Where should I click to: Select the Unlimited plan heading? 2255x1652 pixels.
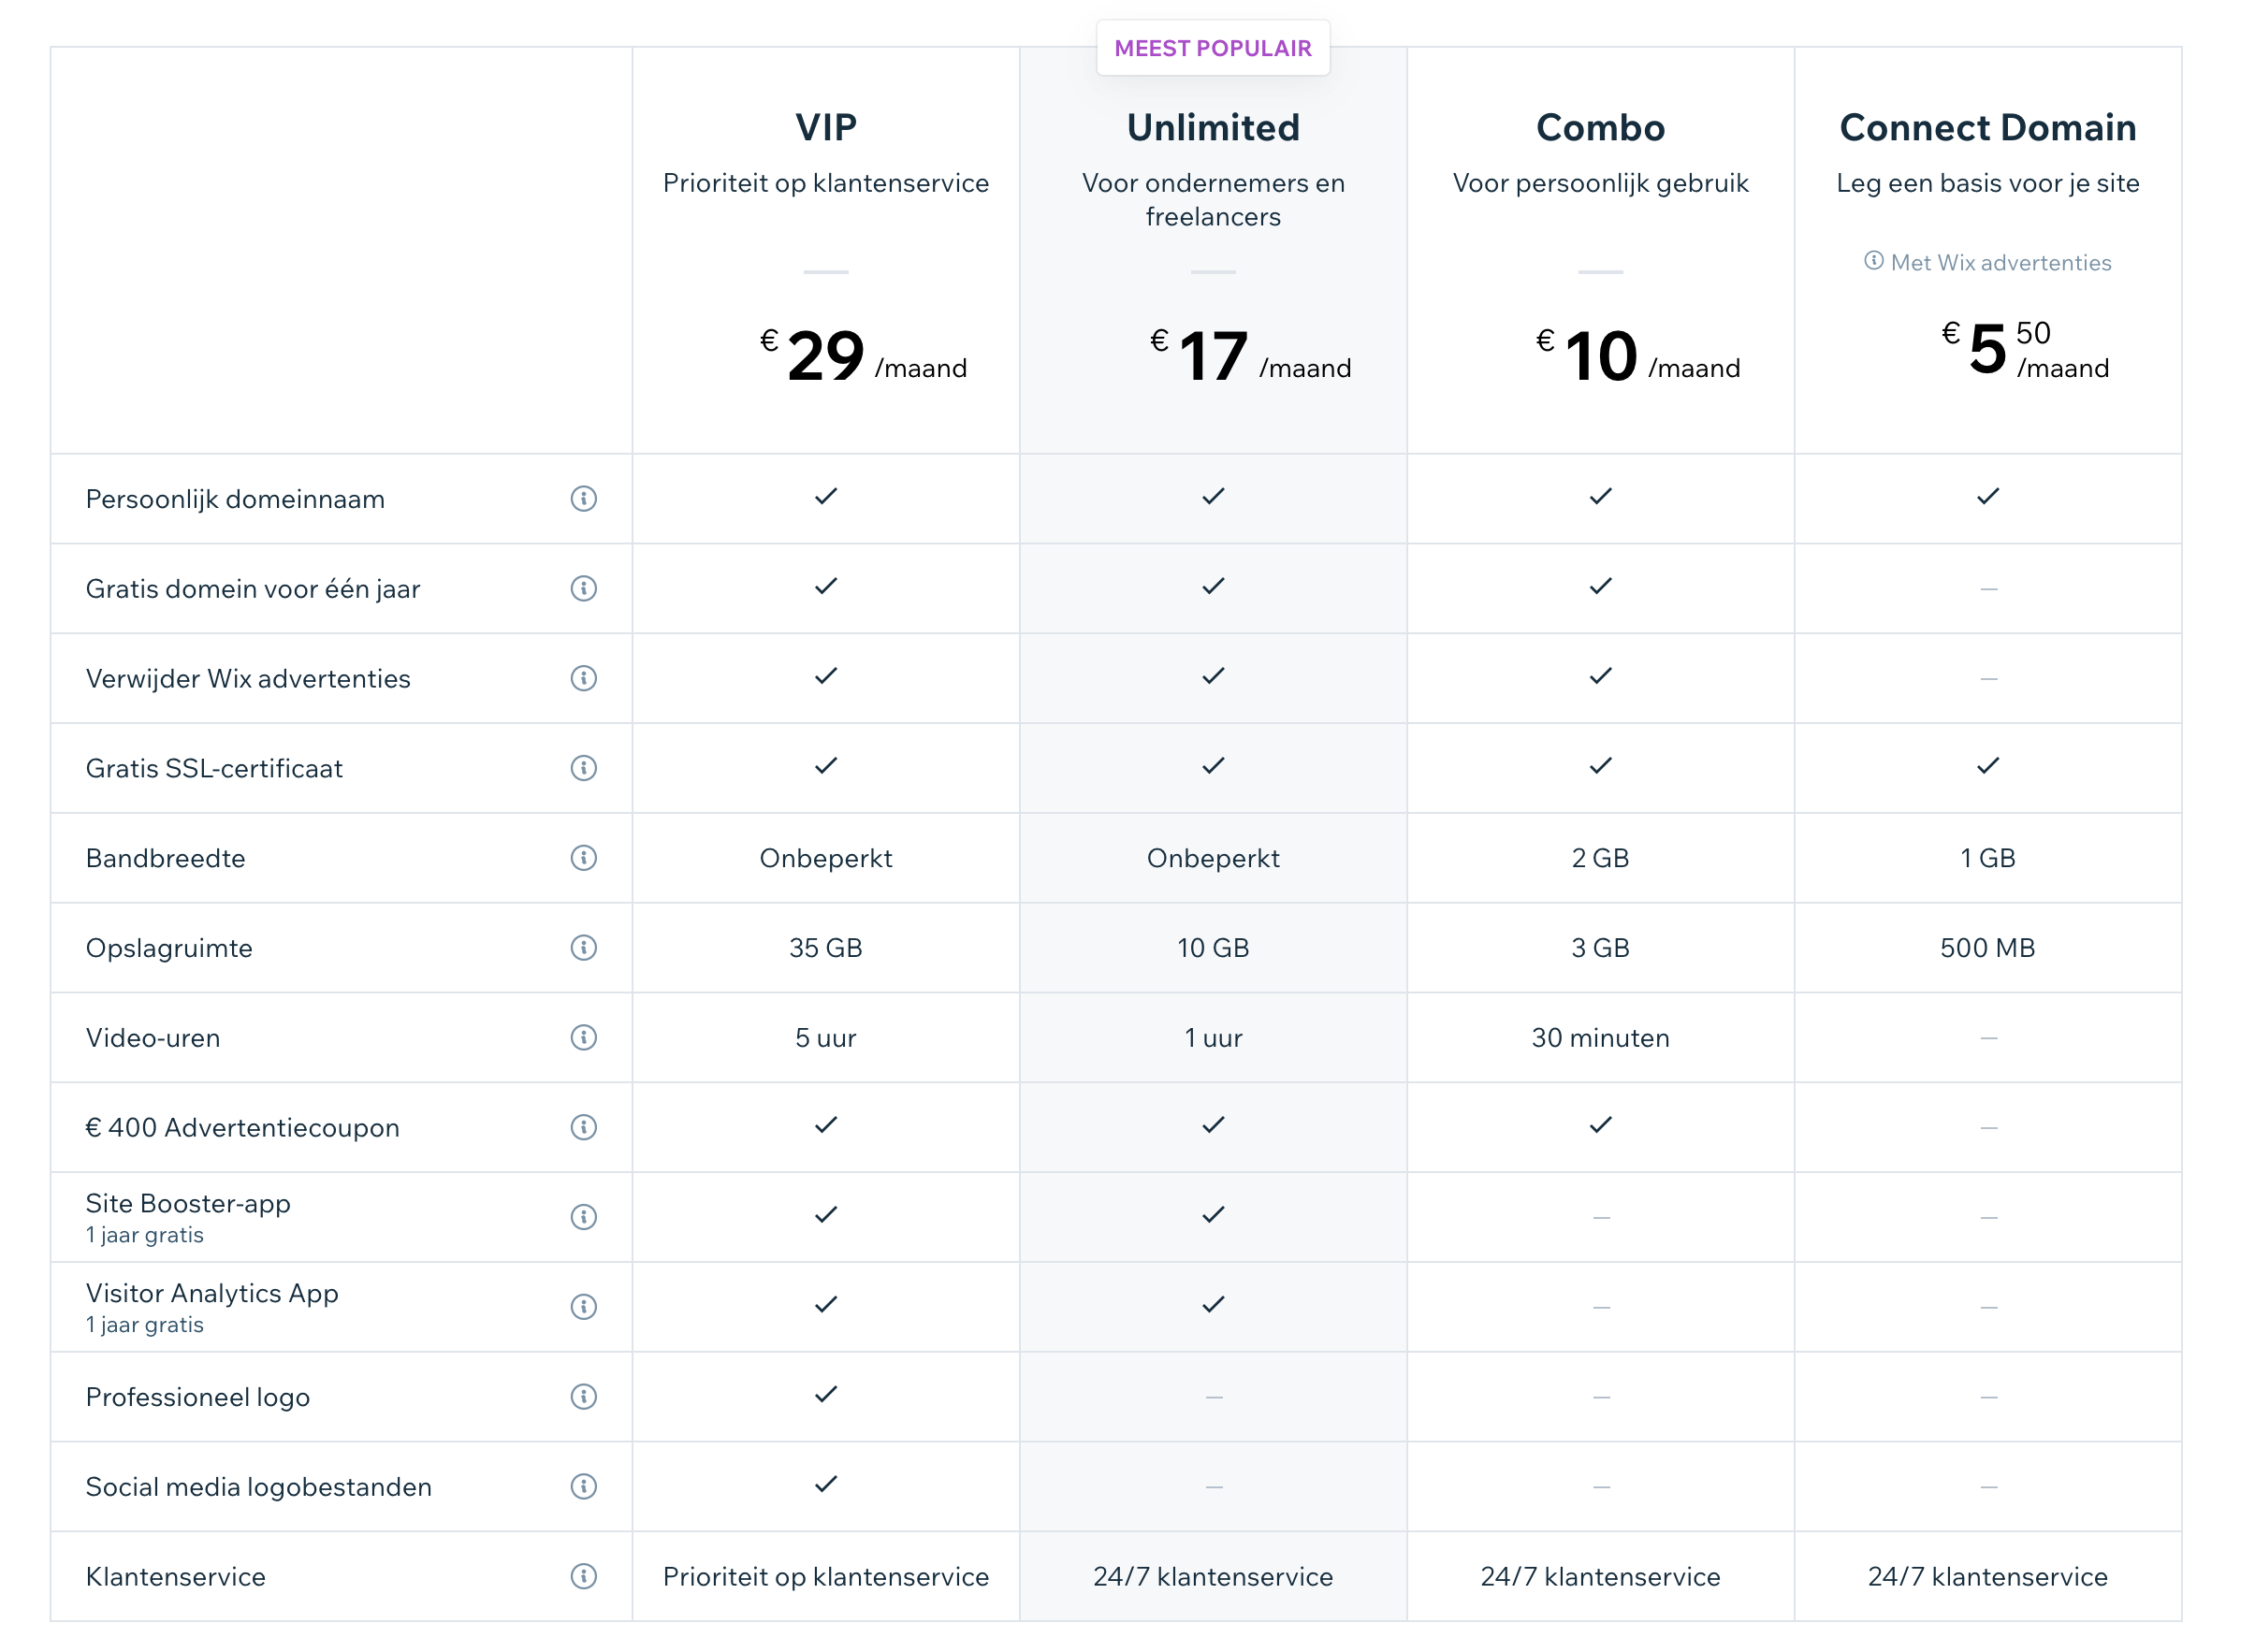coord(1212,128)
